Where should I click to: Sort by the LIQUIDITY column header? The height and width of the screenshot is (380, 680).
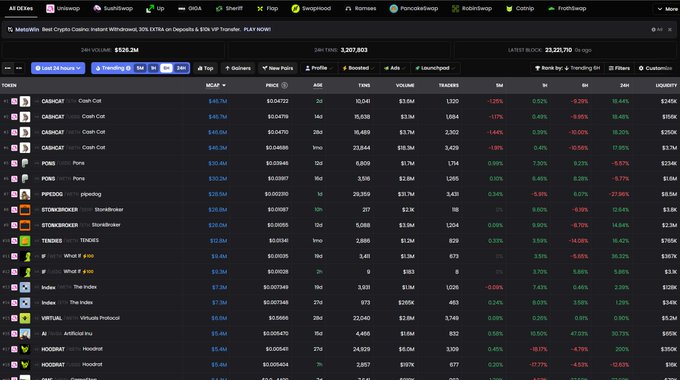[666, 85]
